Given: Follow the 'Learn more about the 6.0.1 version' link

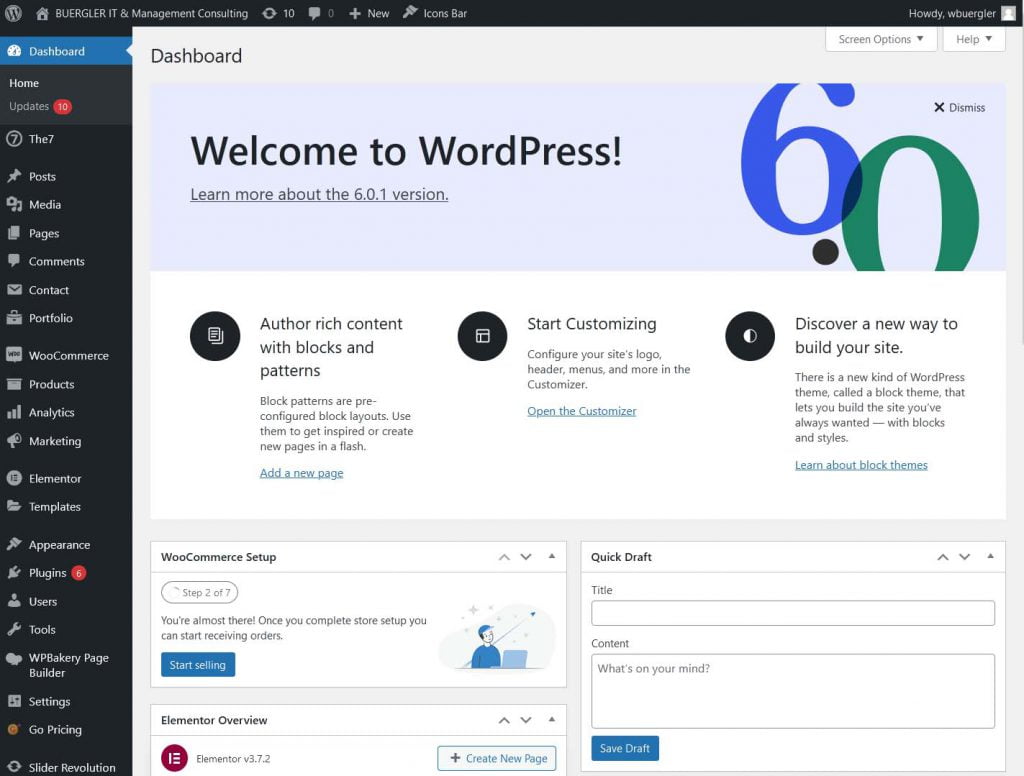Looking at the screenshot, I should [319, 194].
